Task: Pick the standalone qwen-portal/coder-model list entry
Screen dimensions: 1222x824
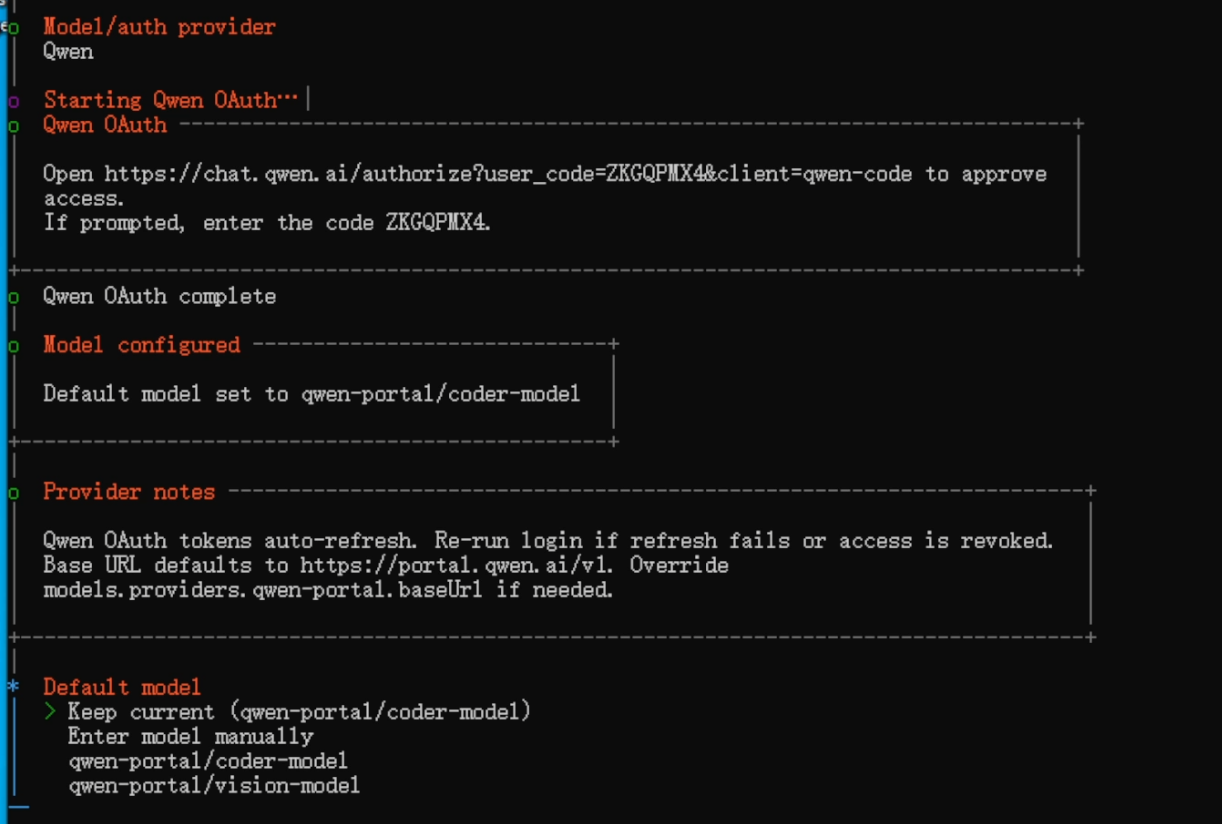Action: pos(208,762)
